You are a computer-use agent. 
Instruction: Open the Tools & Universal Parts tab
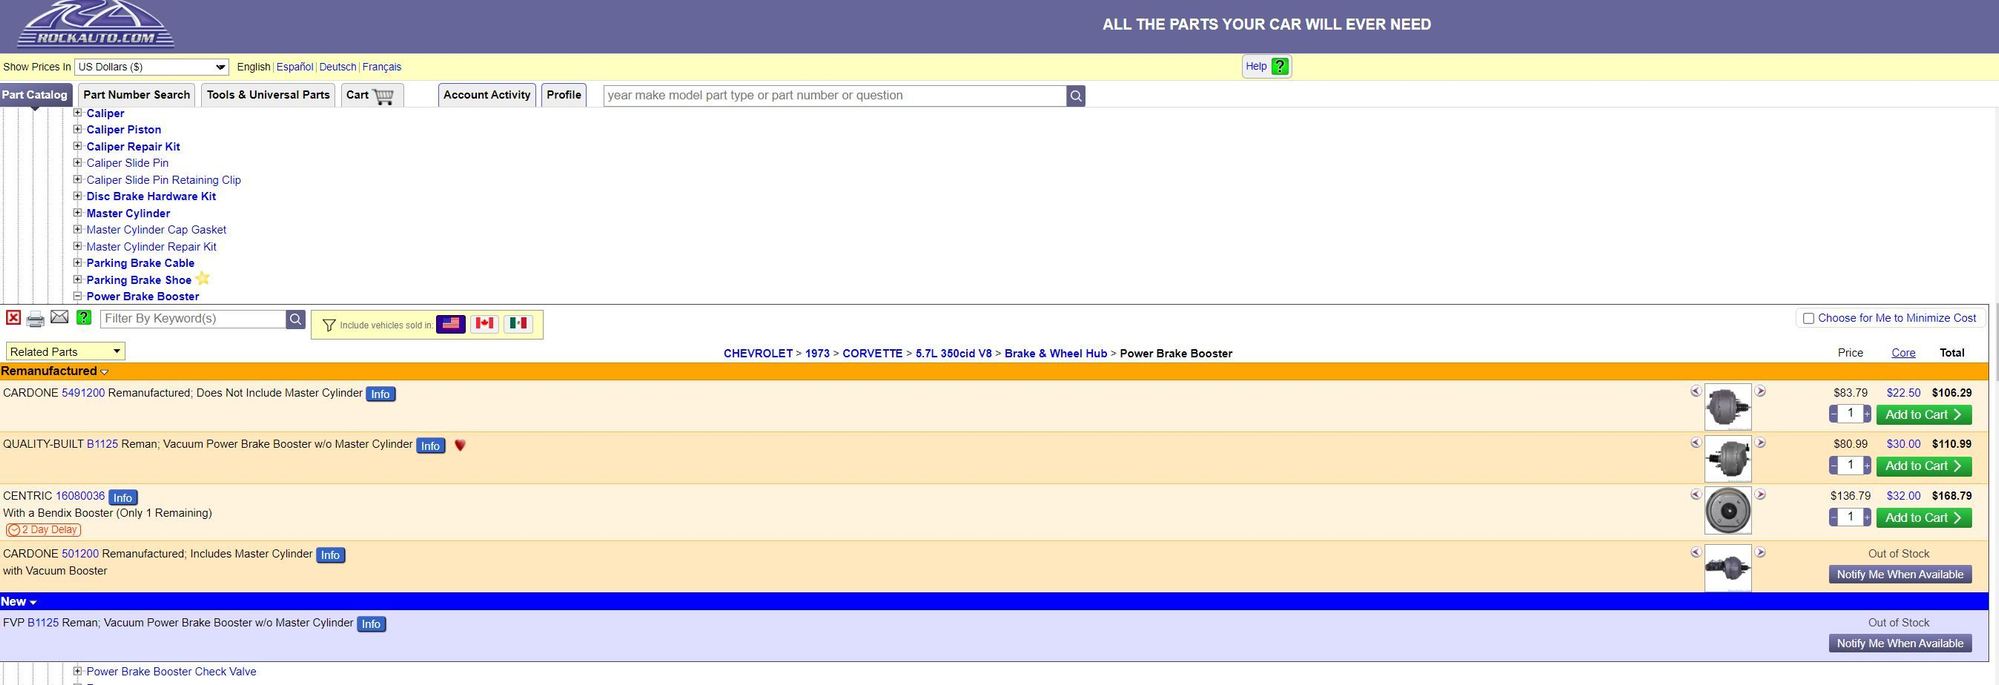268,95
